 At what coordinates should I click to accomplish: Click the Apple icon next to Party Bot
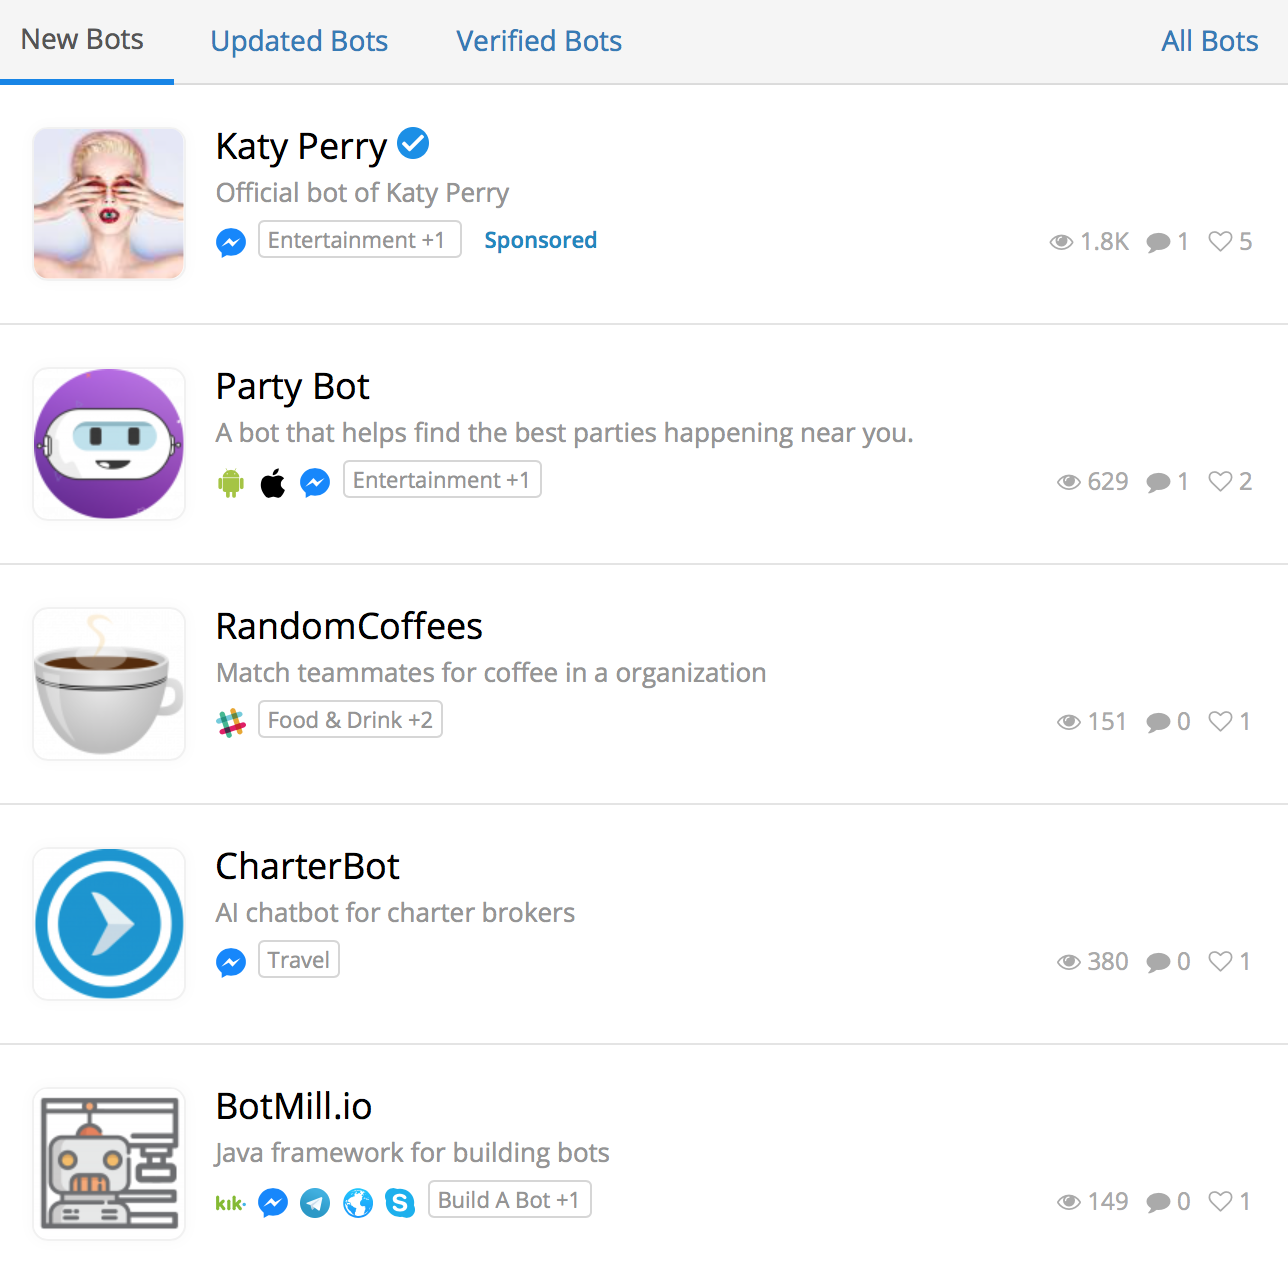click(273, 481)
